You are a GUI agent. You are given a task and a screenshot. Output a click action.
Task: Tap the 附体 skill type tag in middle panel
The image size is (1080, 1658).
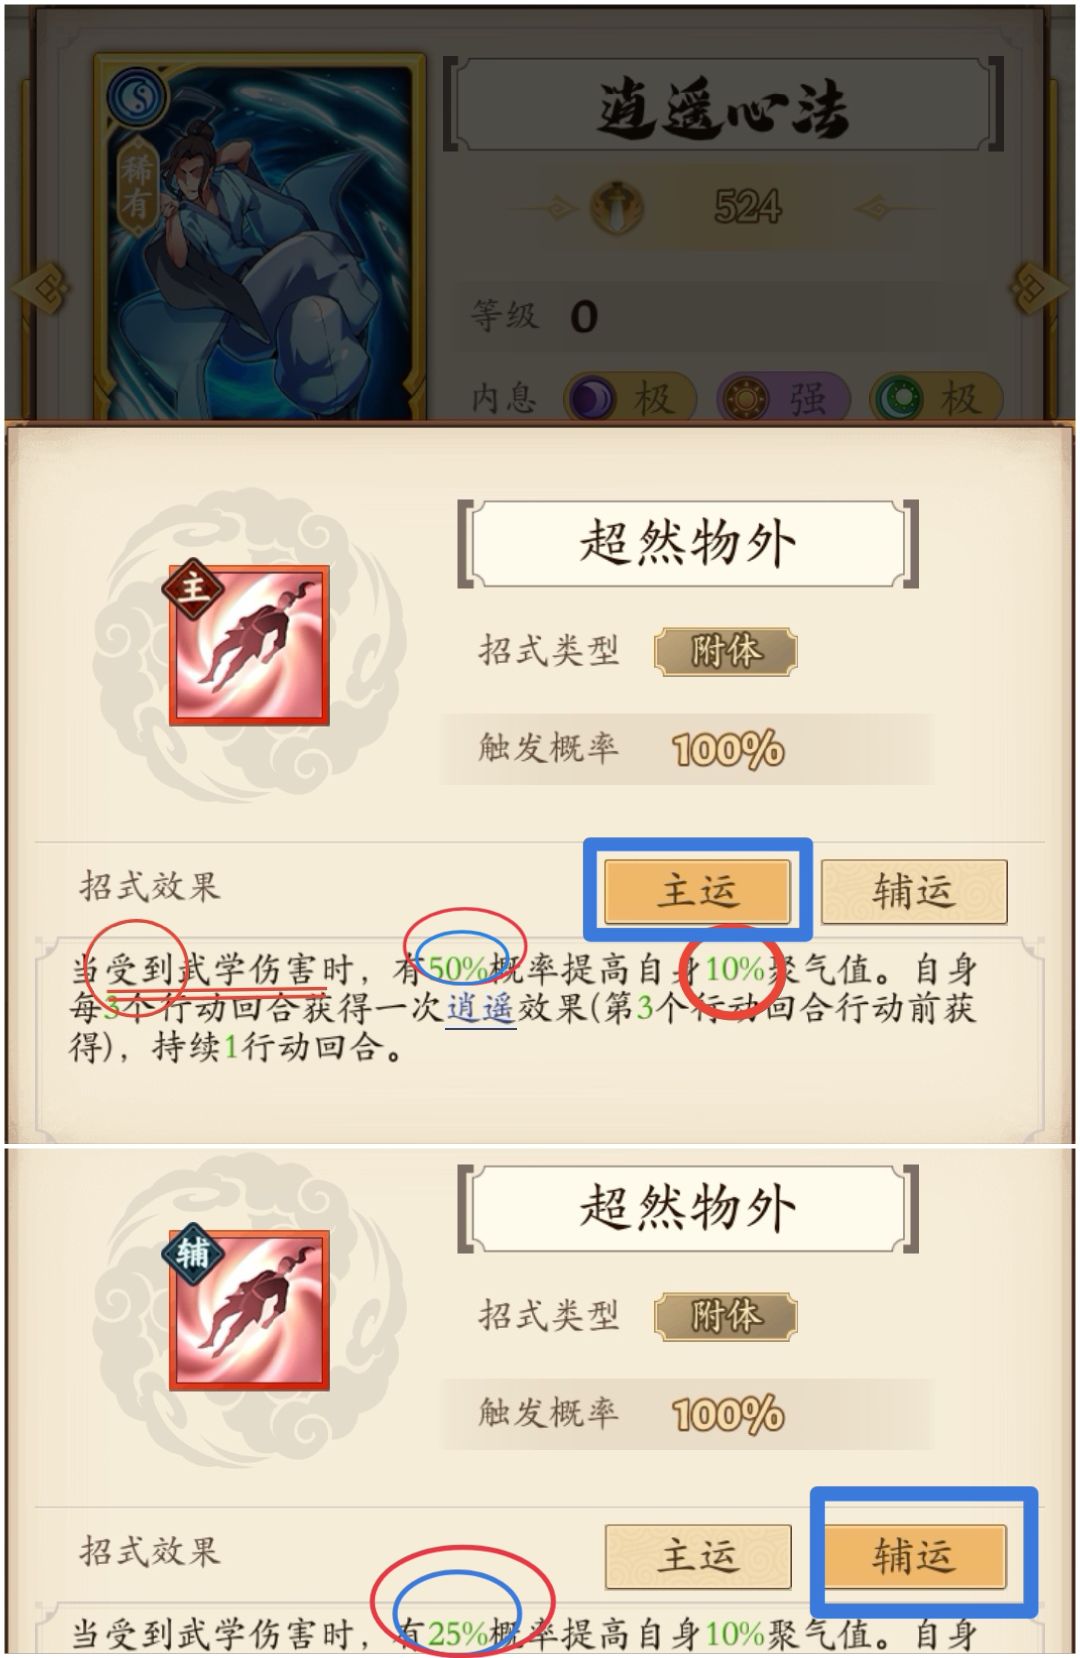click(726, 652)
